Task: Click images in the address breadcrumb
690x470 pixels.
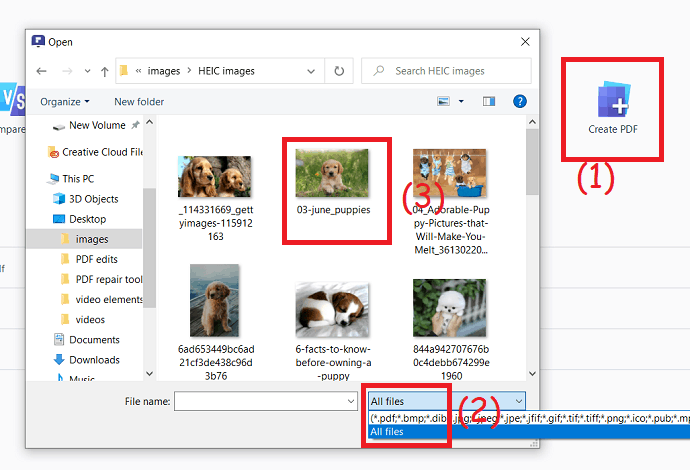Action: pyautogui.click(x=164, y=71)
